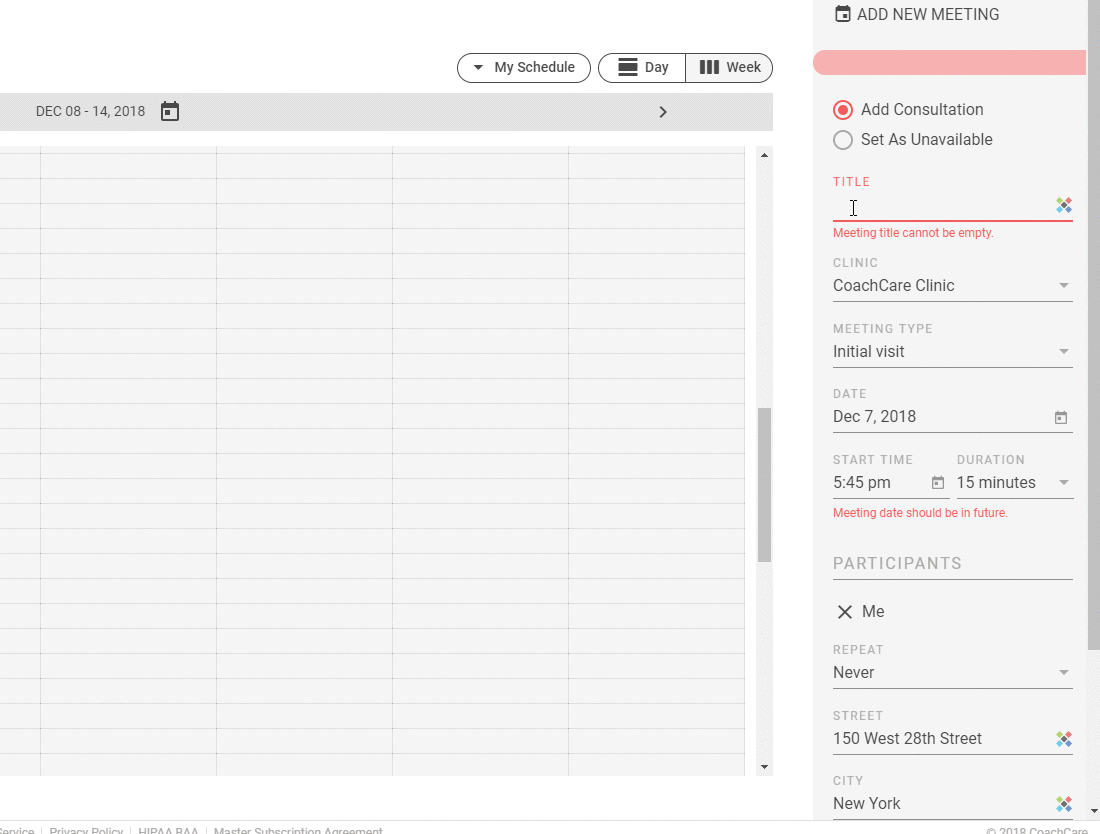Remove participant Me with X icon
The width and height of the screenshot is (1100, 834).
845,612
